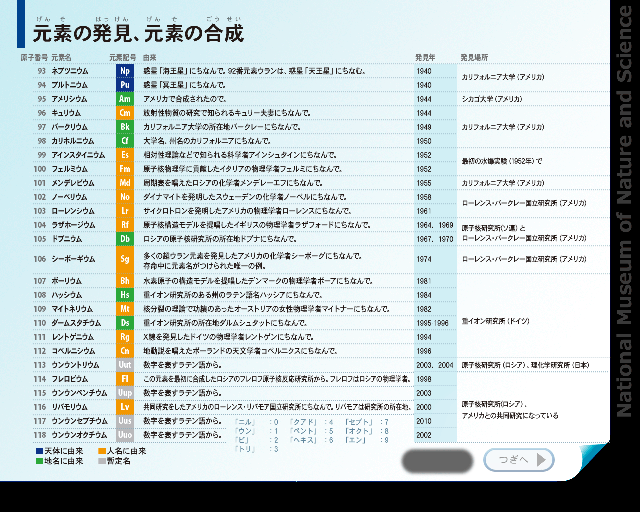Select the element name シーボーギウム
Viewport: 640px width, 512px height.
(x=73, y=259)
